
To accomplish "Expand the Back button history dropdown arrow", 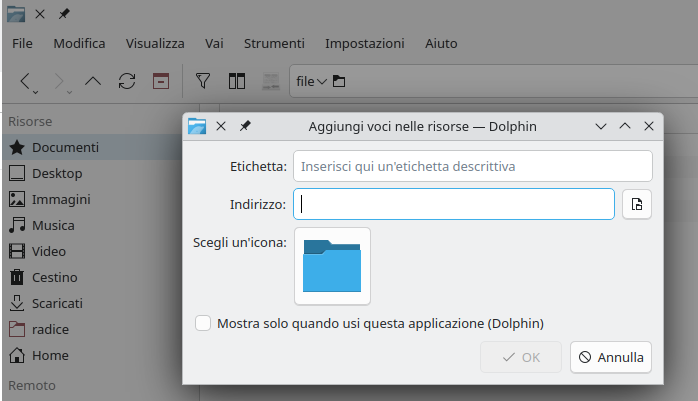I will pos(36,92).
